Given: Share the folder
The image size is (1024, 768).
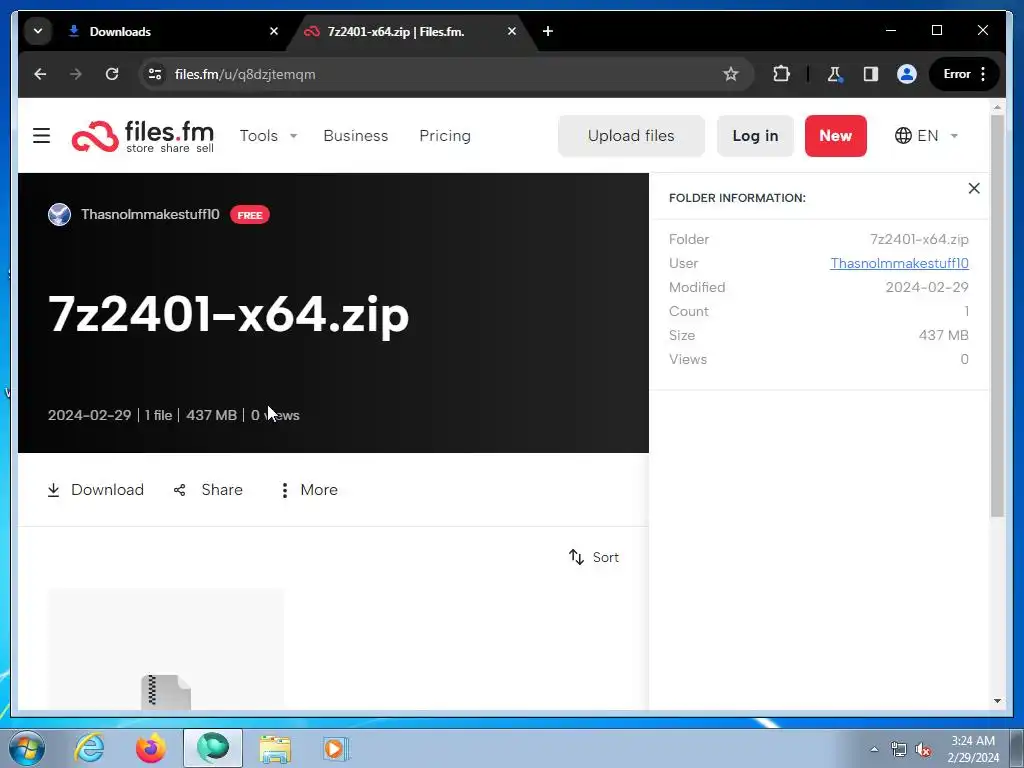Looking at the screenshot, I should [208, 490].
